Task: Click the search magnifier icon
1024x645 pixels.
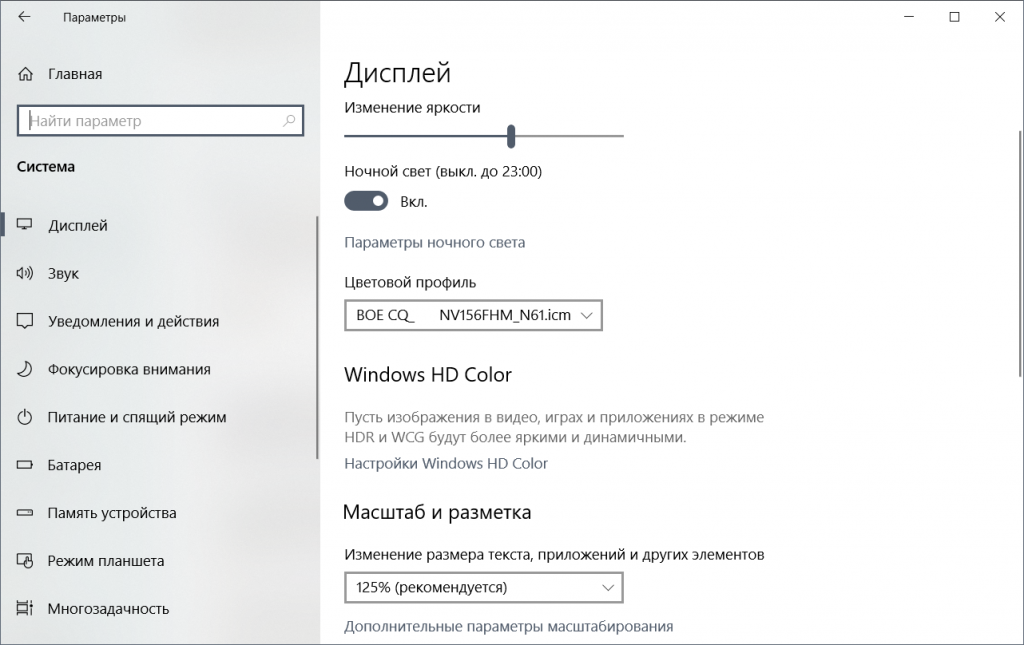Action: coord(289,121)
